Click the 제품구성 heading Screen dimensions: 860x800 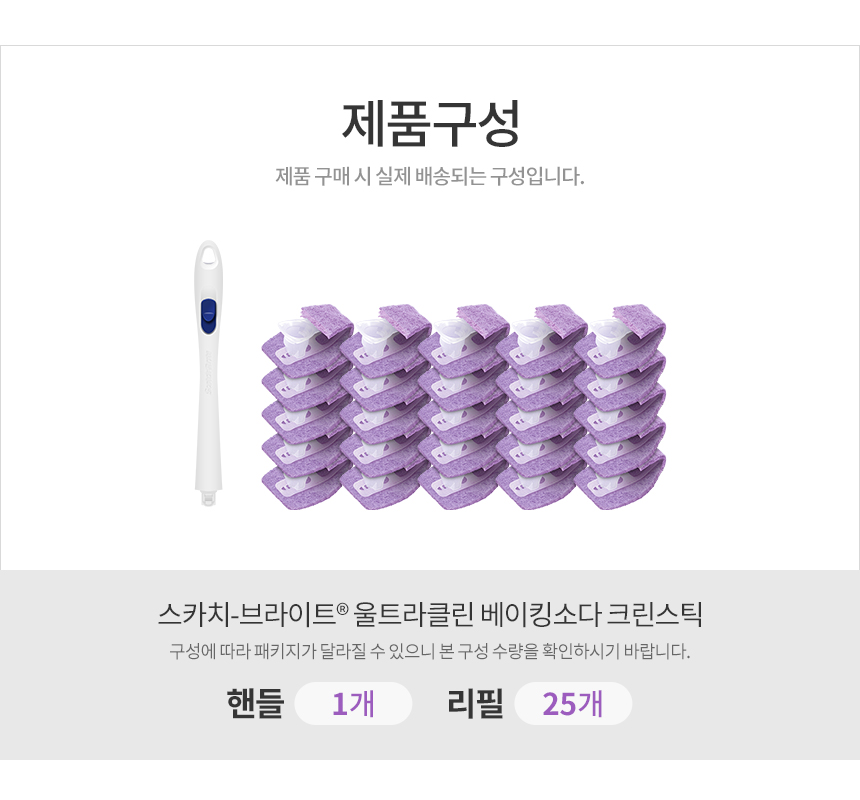pos(431,124)
